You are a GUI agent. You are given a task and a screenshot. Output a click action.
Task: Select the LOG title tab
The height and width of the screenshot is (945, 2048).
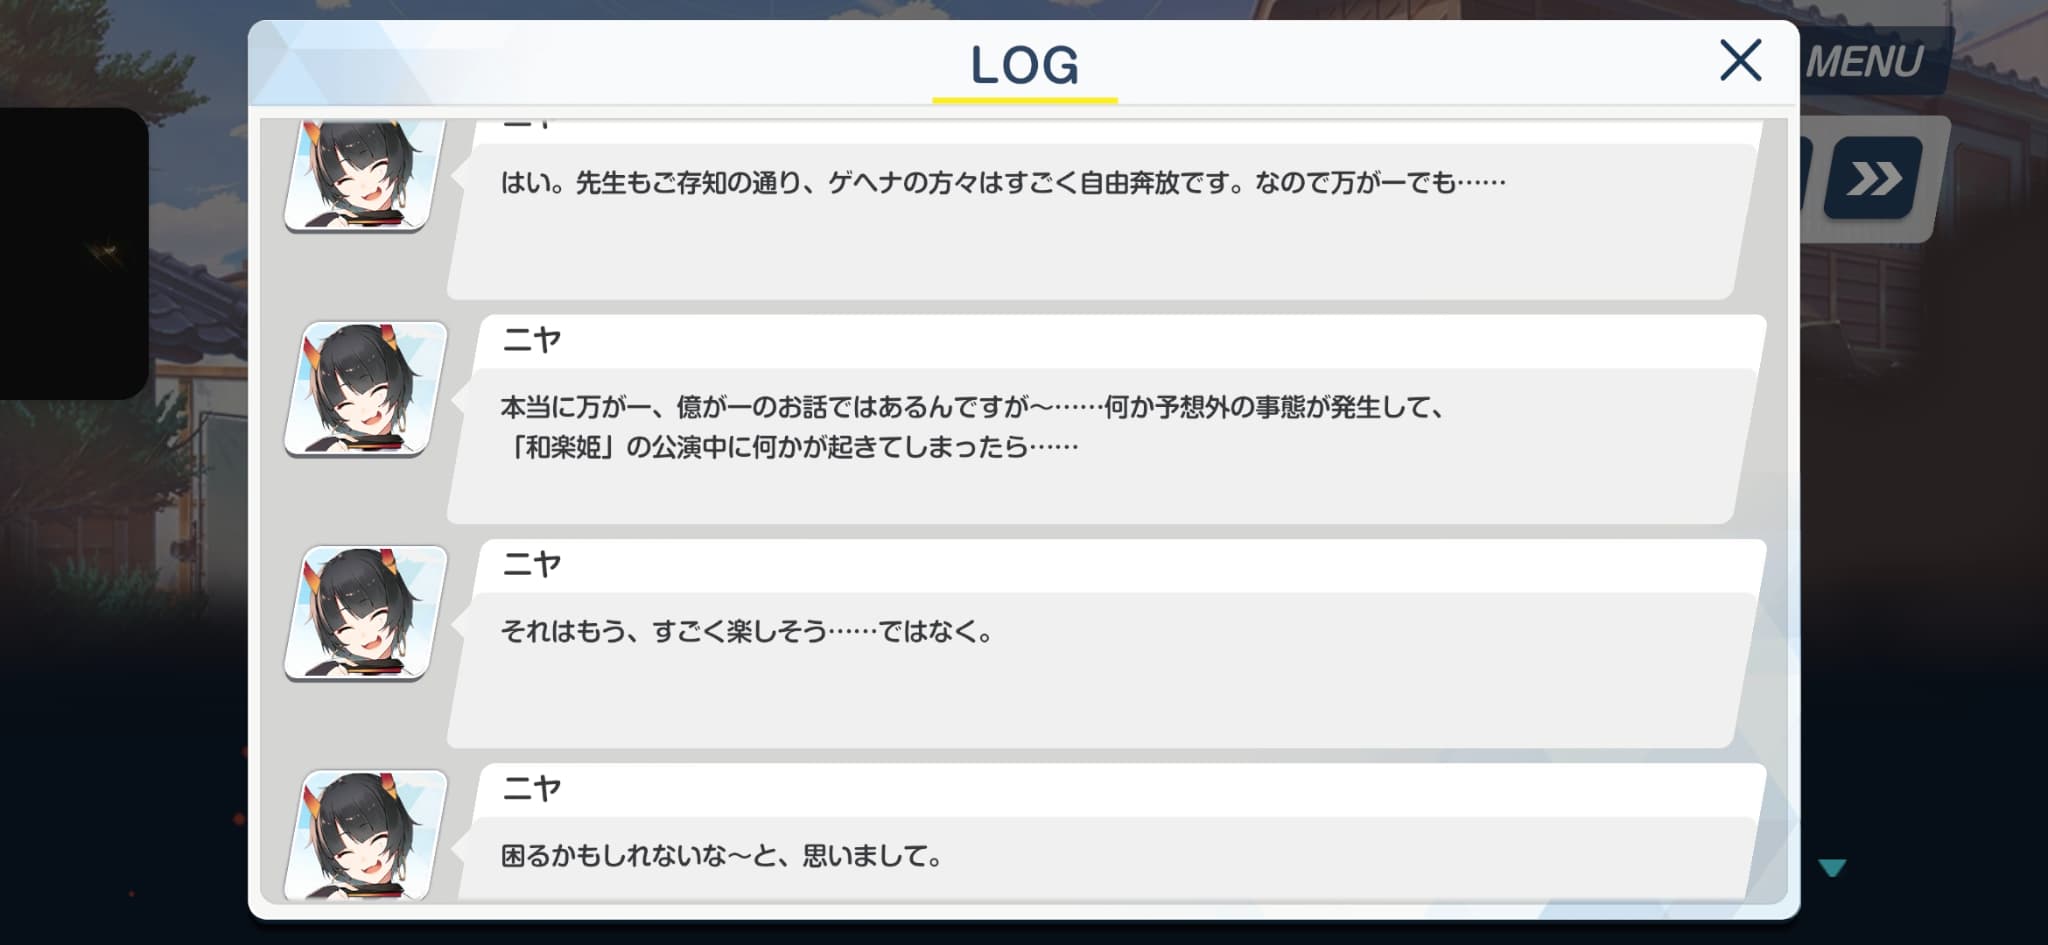tap(1025, 66)
